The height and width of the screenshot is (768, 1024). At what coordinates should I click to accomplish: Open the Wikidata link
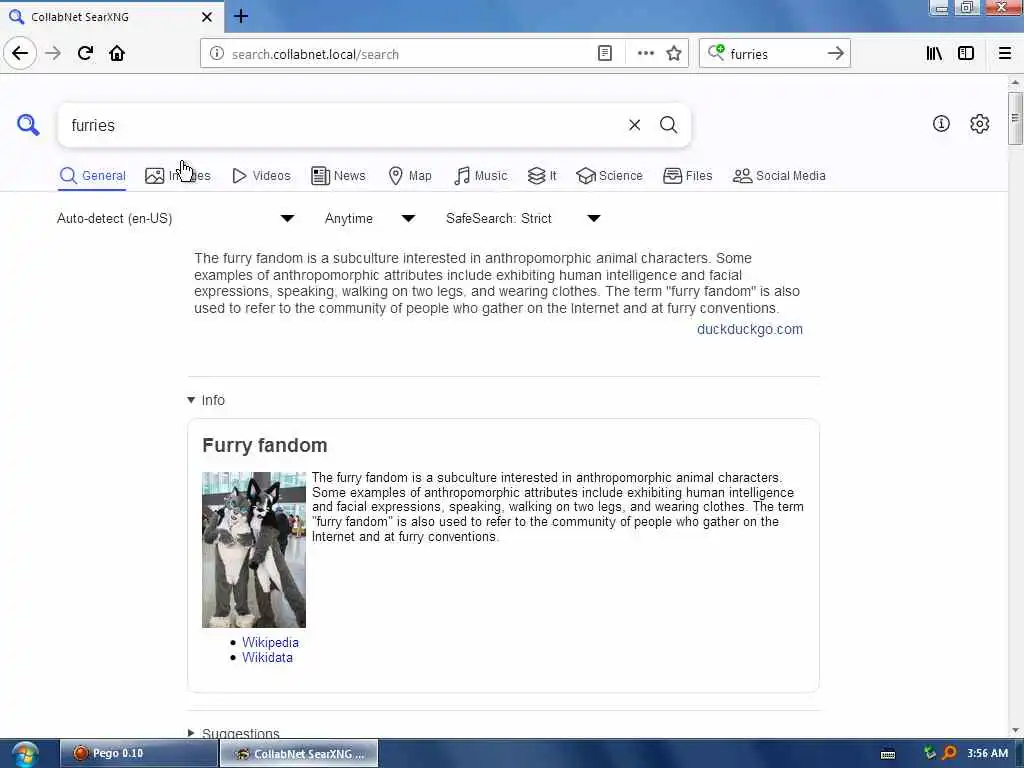click(x=267, y=657)
